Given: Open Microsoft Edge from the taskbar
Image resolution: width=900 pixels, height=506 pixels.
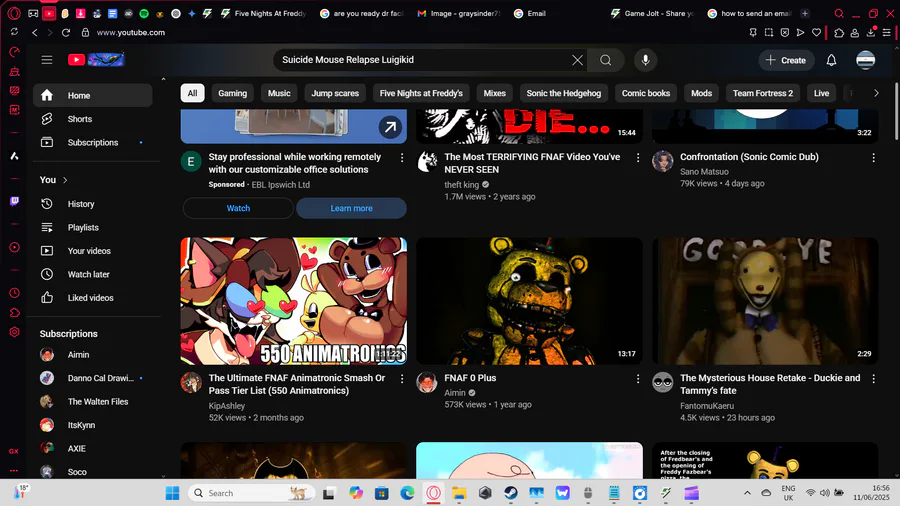Looking at the screenshot, I should pos(407,493).
